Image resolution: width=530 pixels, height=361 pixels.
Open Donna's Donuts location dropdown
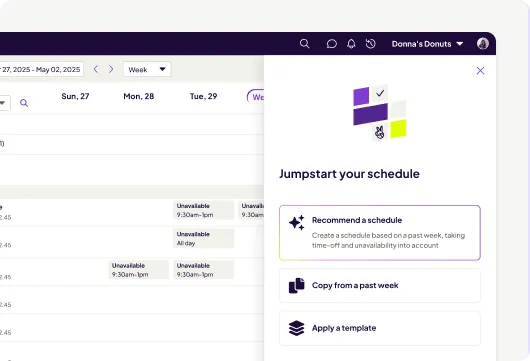pos(427,44)
